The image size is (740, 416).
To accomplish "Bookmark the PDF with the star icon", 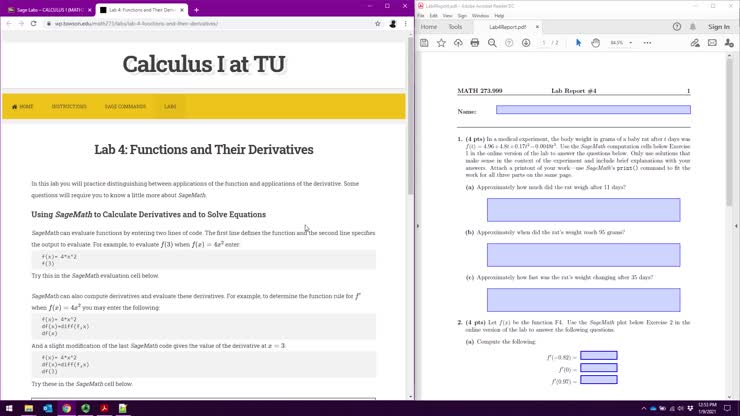I will [x=441, y=43].
